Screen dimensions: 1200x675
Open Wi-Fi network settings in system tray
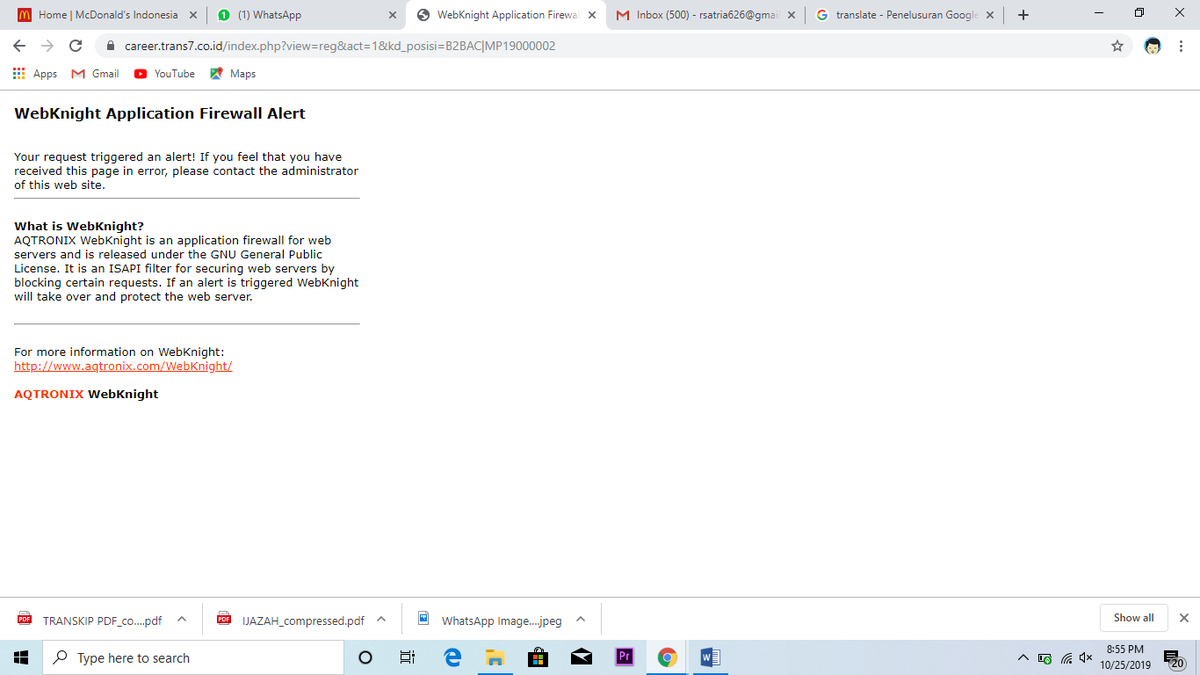tap(1064, 658)
